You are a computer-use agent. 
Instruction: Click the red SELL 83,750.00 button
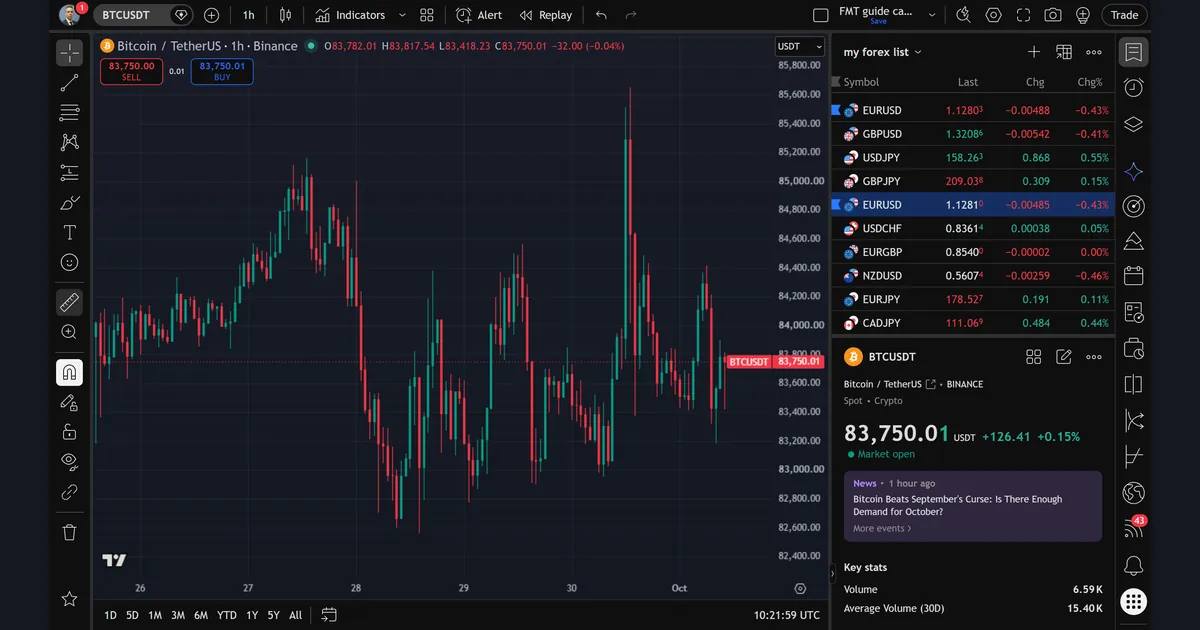[x=131, y=71]
